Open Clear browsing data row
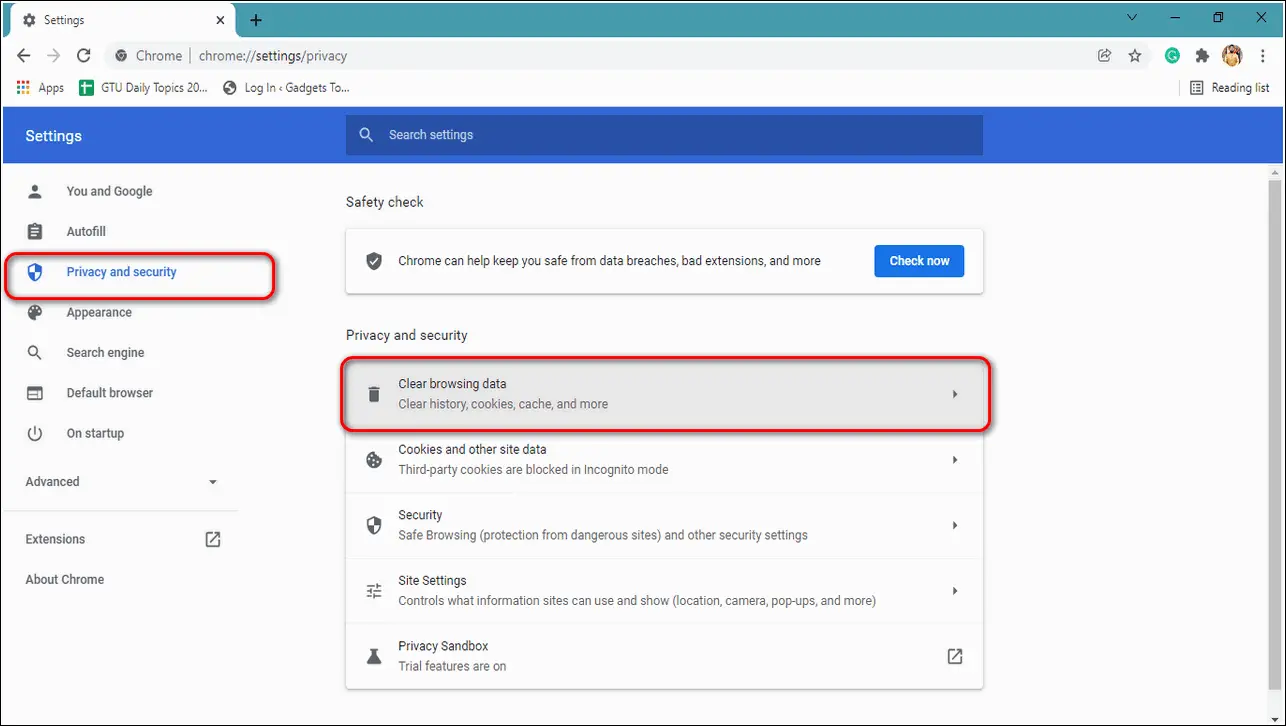The width and height of the screenshot is (1286, 726). (665, 394)
